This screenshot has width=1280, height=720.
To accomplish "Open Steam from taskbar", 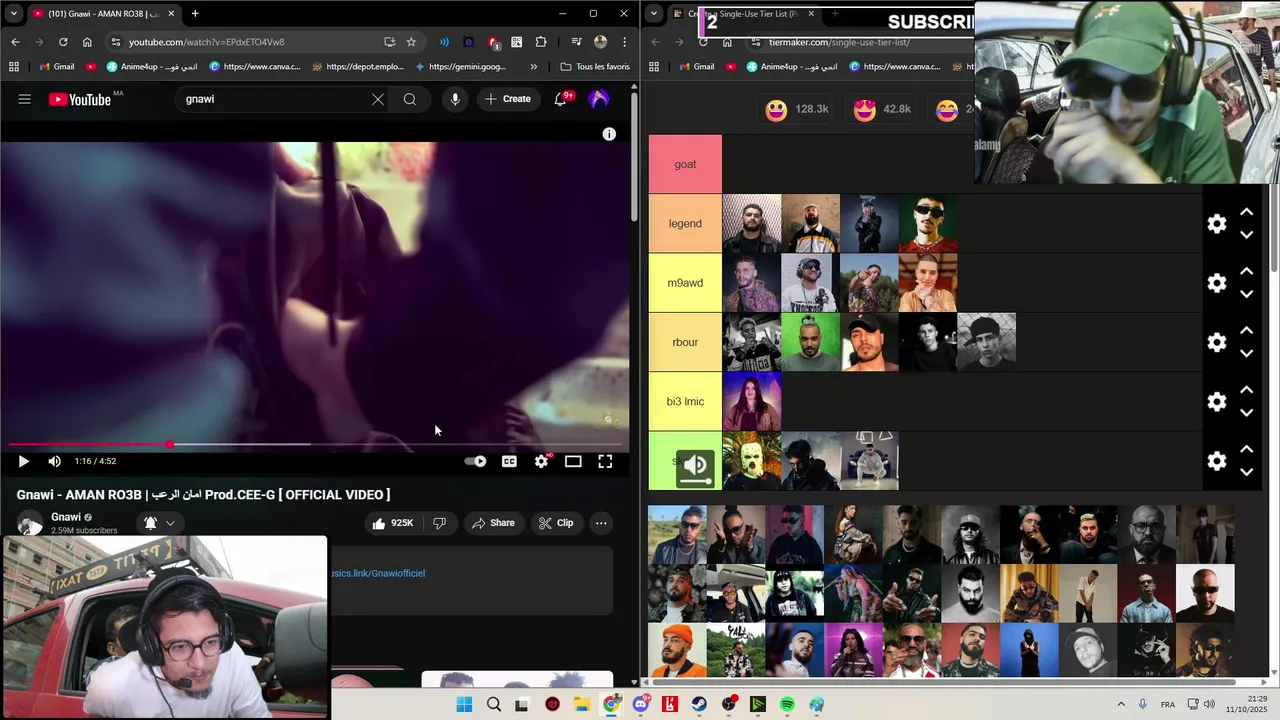I will tap(699, 705).
